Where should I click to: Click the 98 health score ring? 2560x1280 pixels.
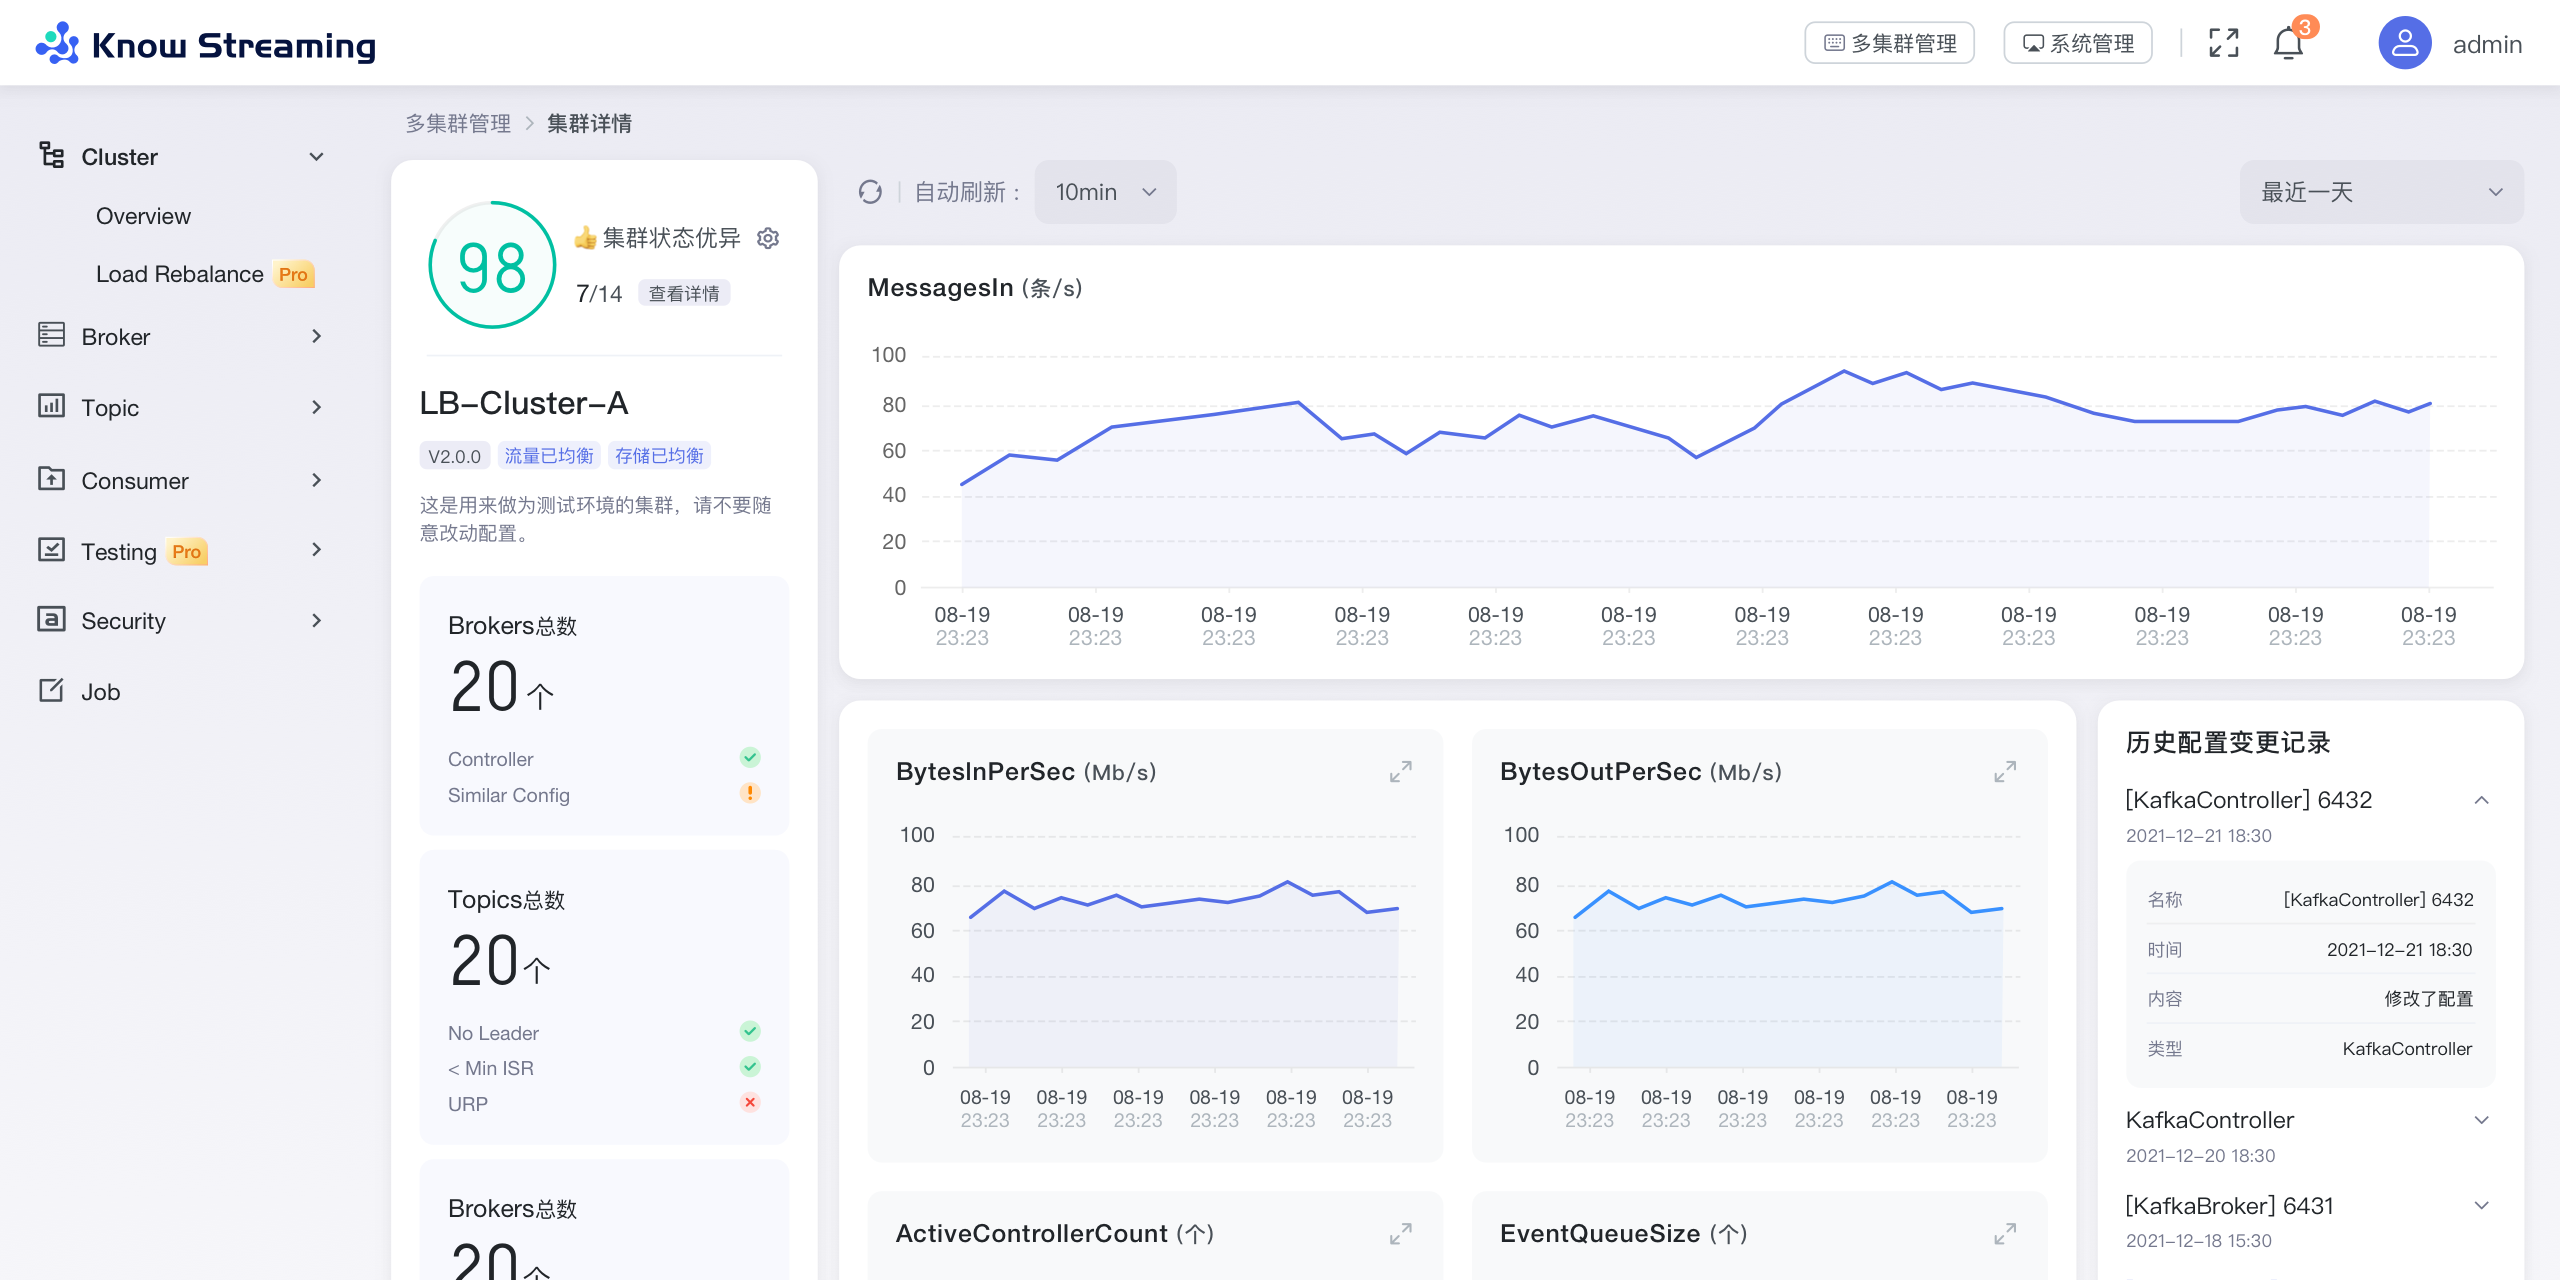(492, 266)
